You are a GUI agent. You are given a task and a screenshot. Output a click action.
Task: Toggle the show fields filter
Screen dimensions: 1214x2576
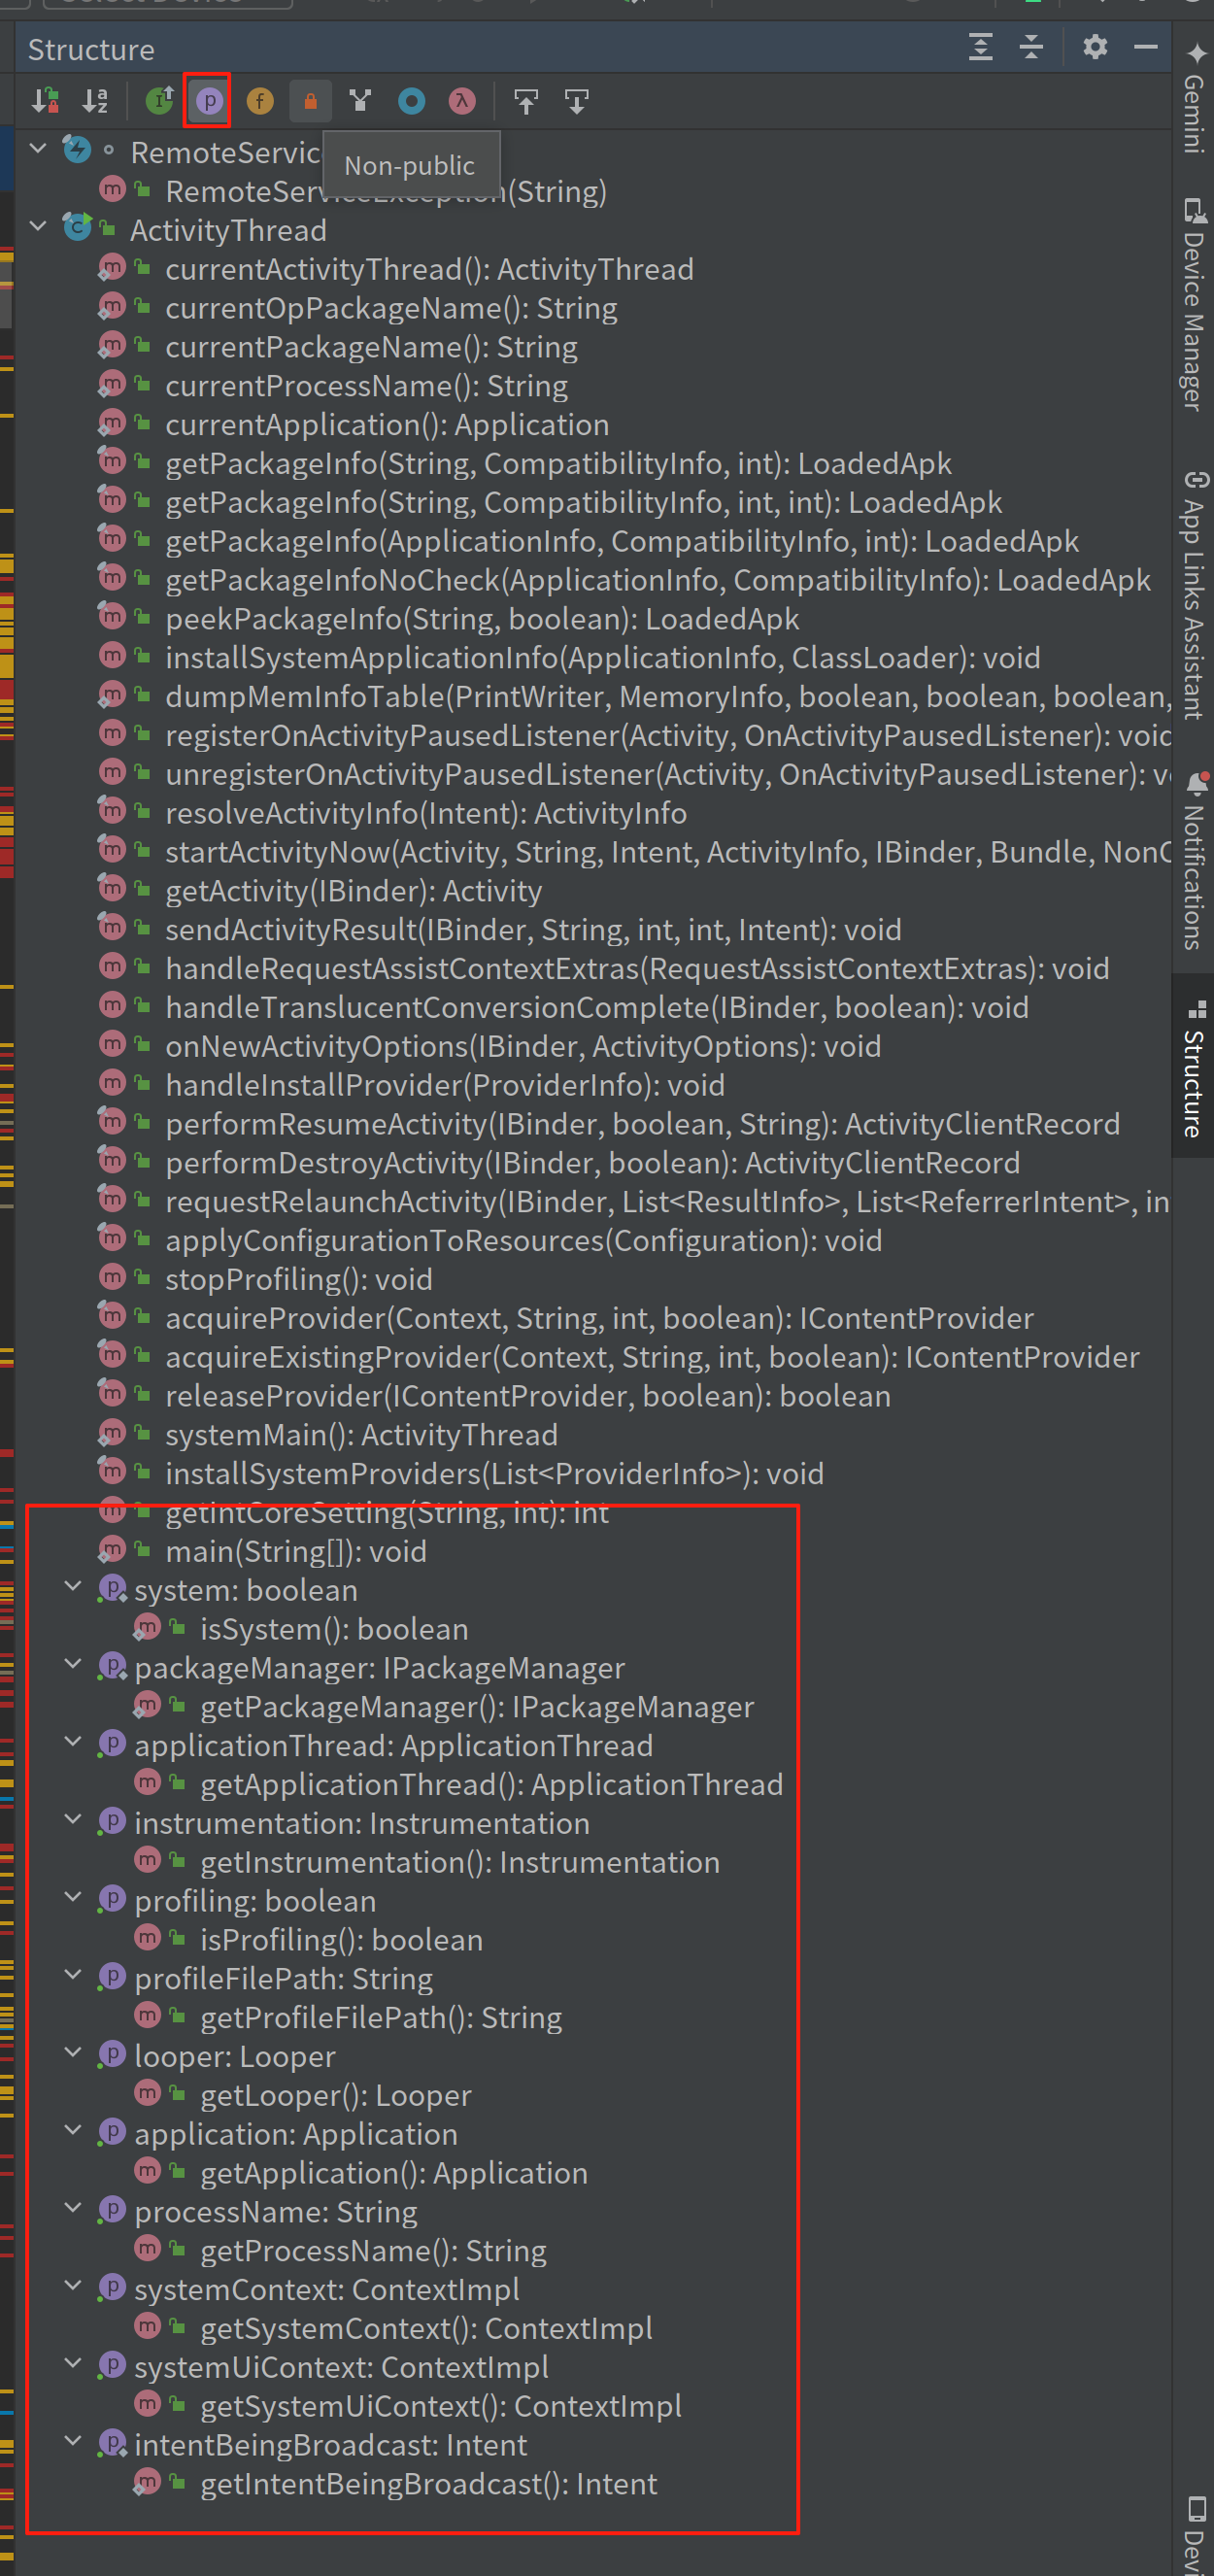click(260, 100)
